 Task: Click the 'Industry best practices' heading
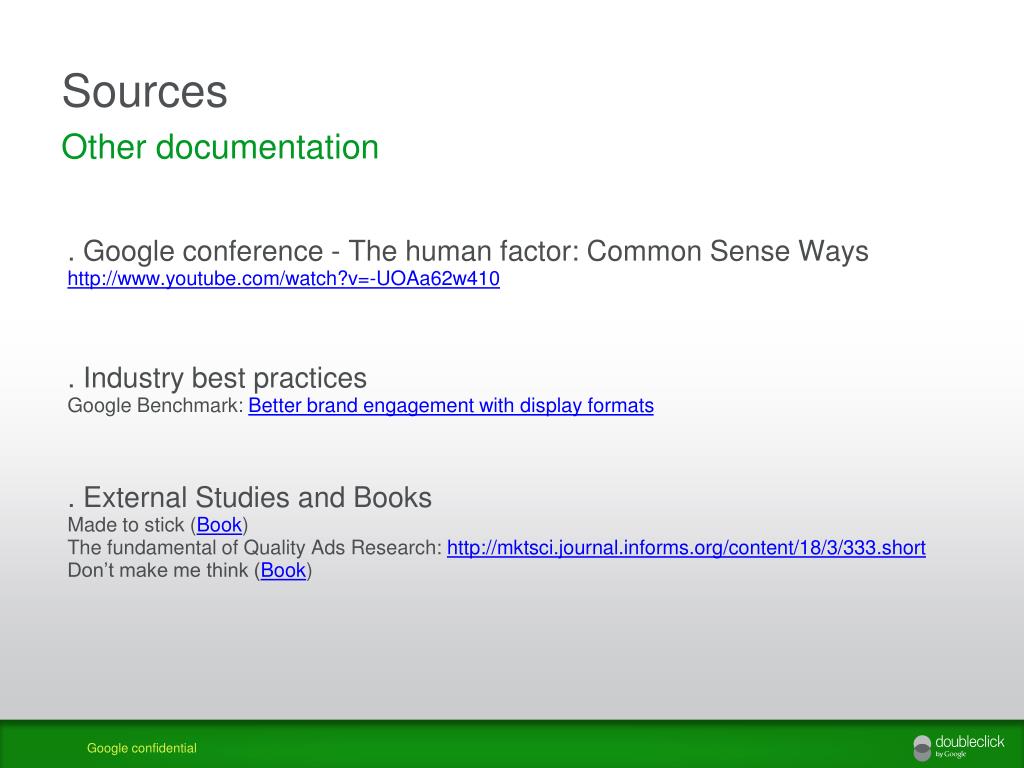(x=217, y=378)
